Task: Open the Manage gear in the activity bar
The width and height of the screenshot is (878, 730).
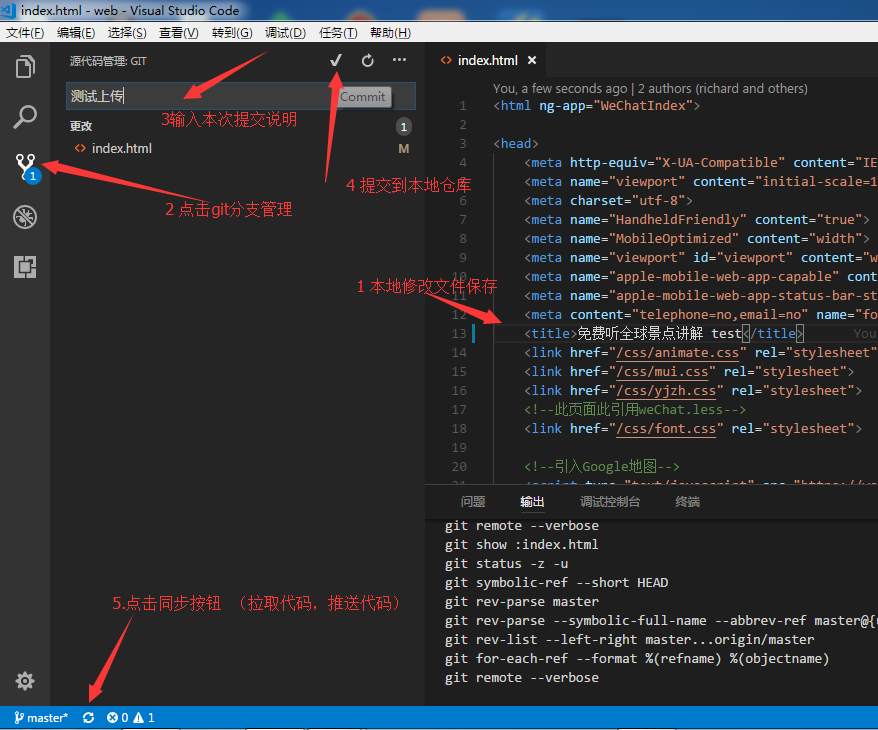Action: [25, 681]
